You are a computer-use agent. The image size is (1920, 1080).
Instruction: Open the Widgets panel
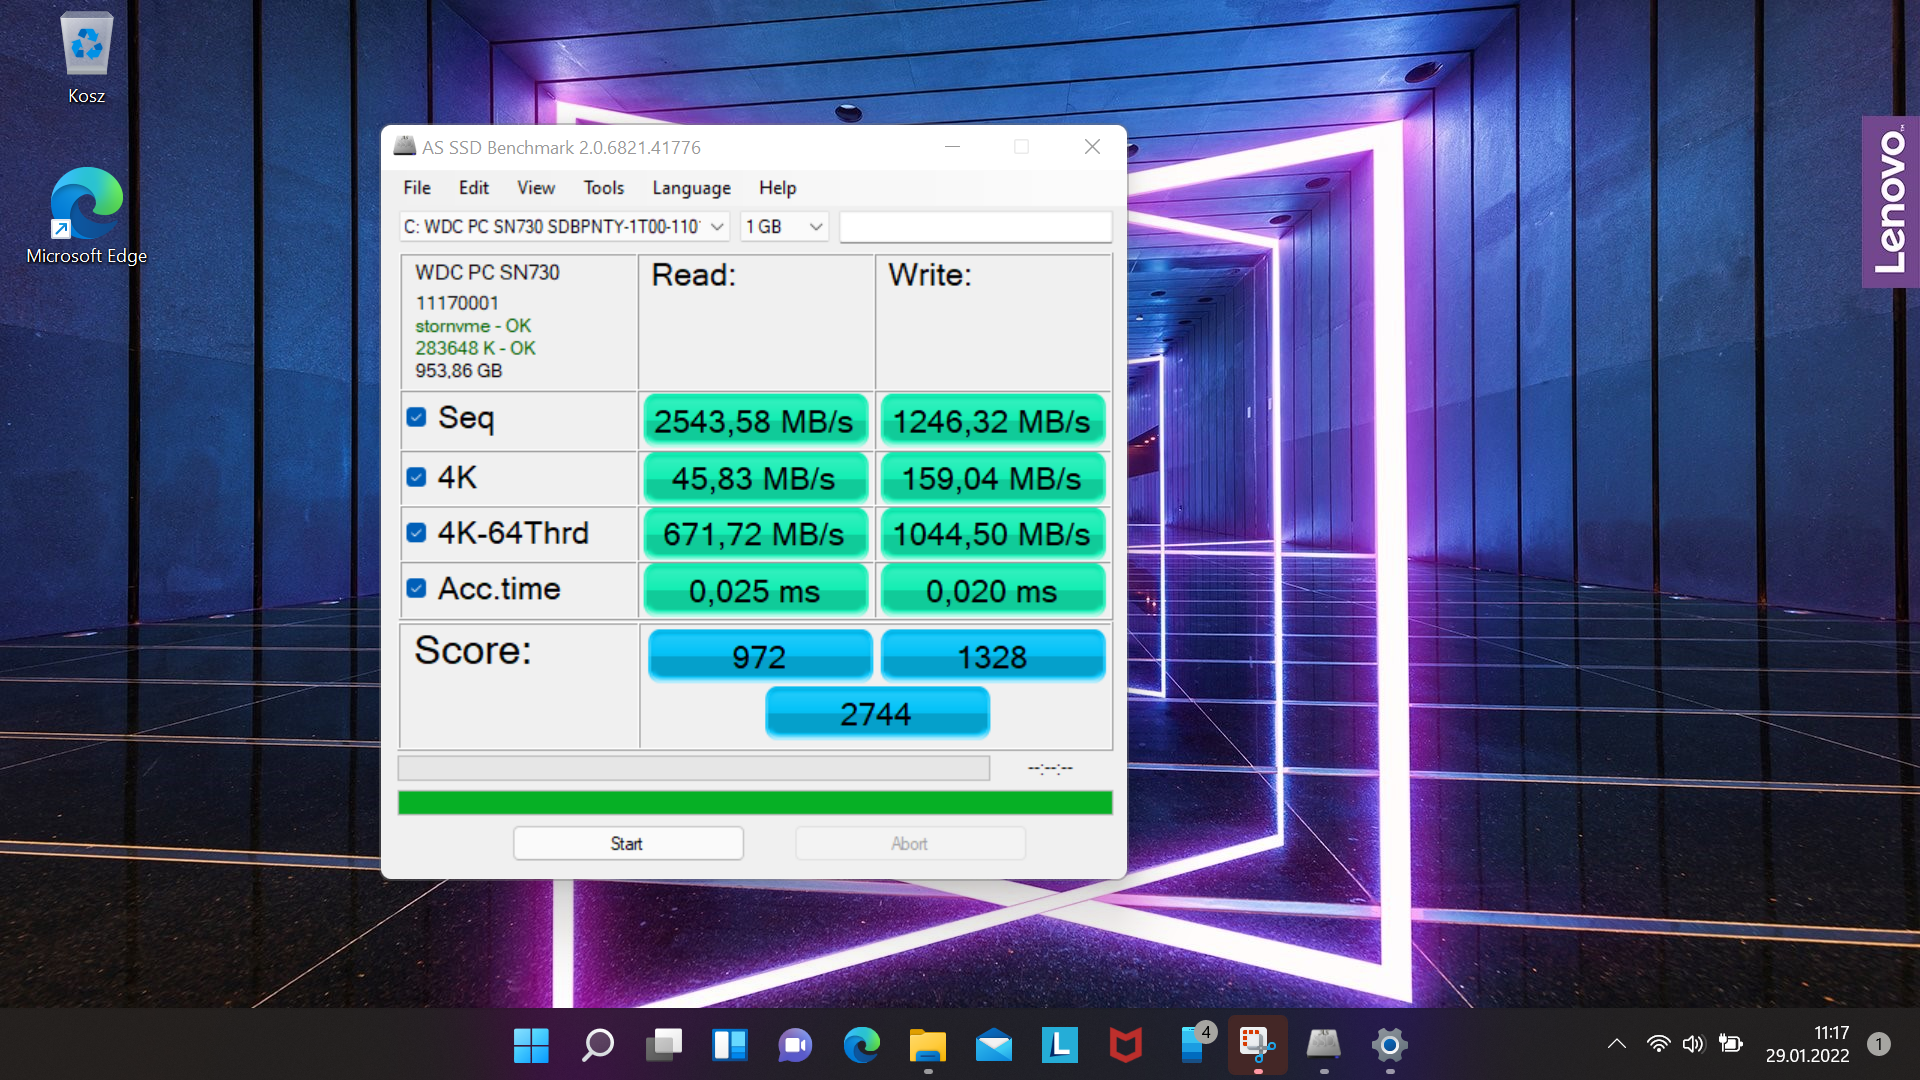pyautogui.click(x=730, y=1045)
